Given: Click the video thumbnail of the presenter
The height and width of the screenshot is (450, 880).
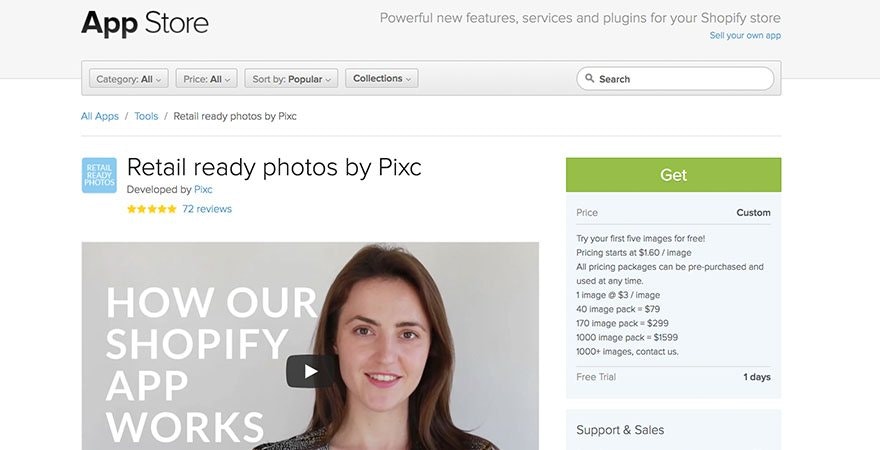Looking at the screenshot, I should (310, 346).
